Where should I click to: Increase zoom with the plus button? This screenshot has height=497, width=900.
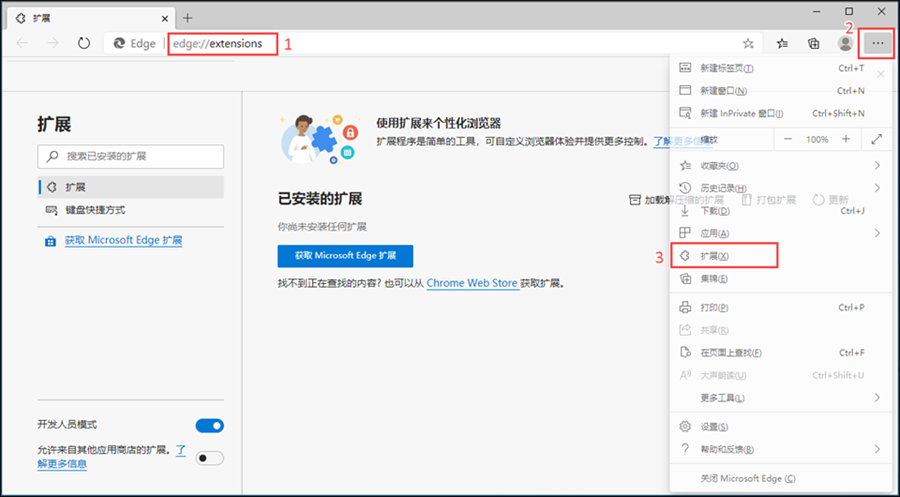tap(846, 139)
